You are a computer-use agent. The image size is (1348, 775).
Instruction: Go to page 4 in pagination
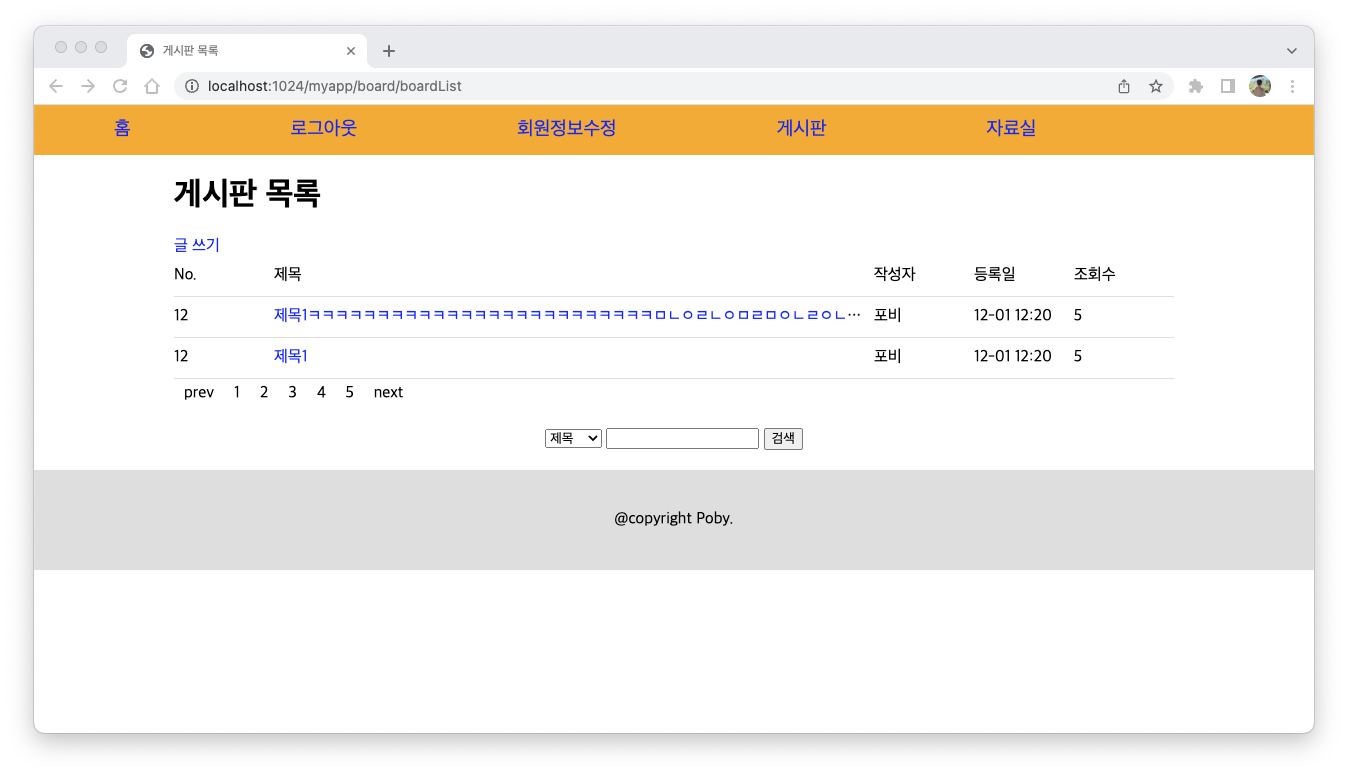(x=321, y=392)
